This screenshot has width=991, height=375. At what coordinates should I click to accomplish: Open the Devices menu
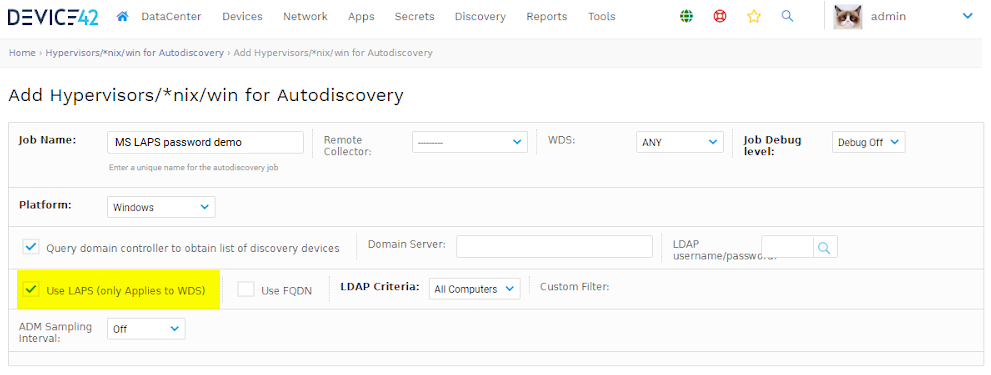242,17
